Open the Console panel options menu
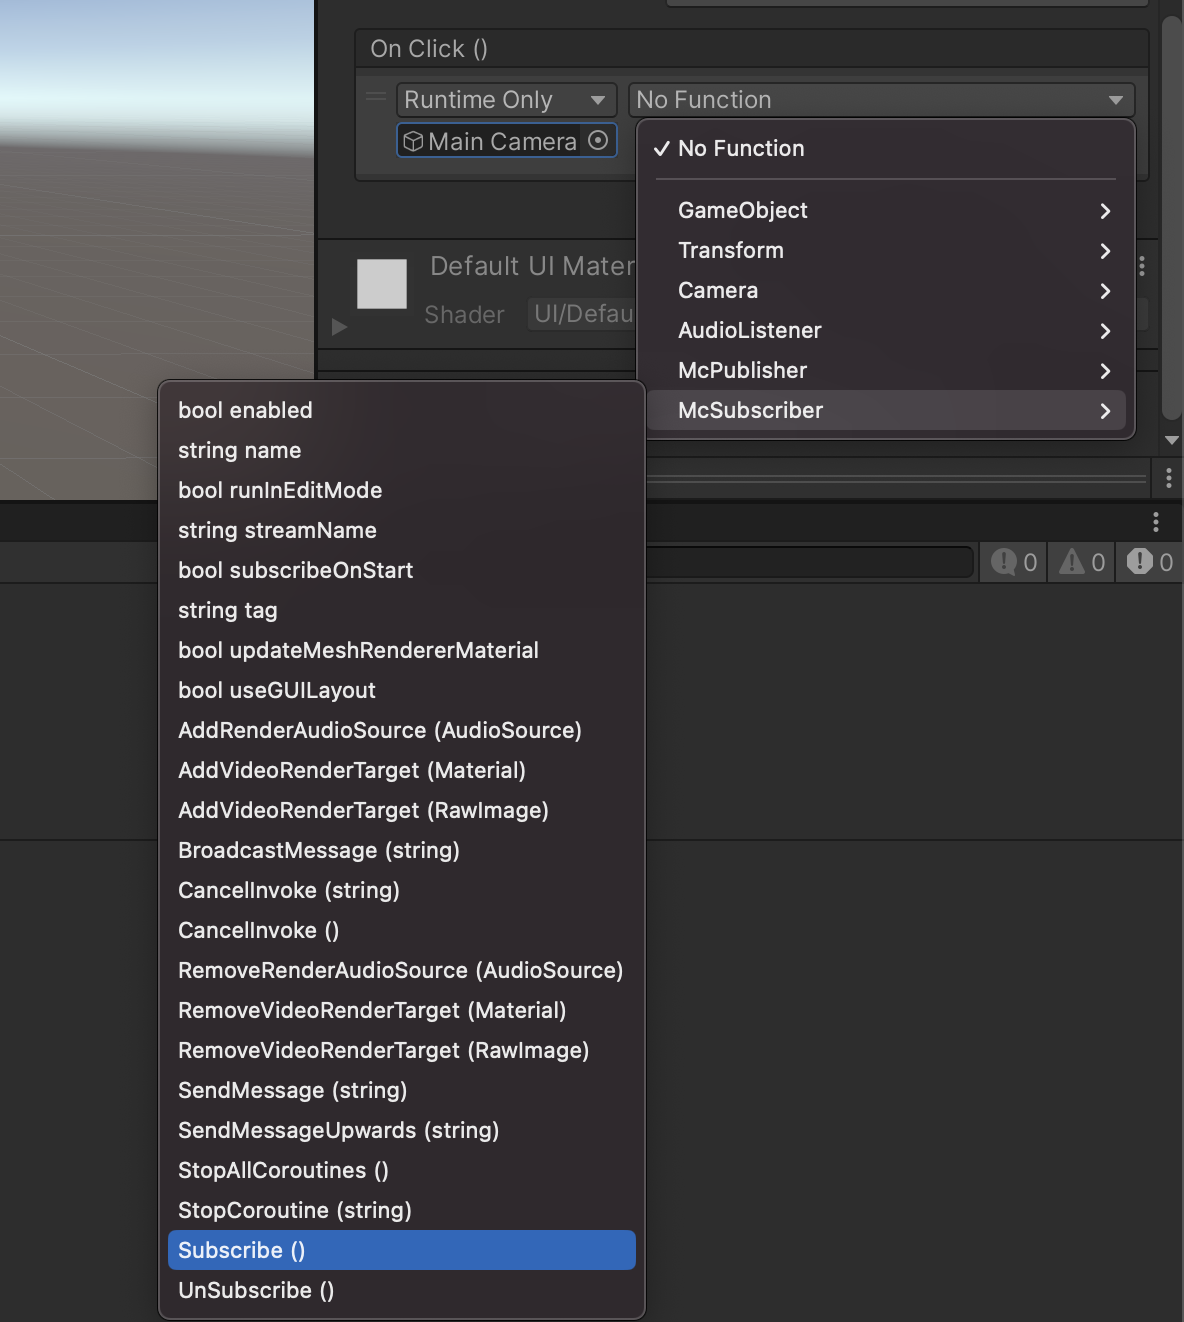 click(1156, 521)
